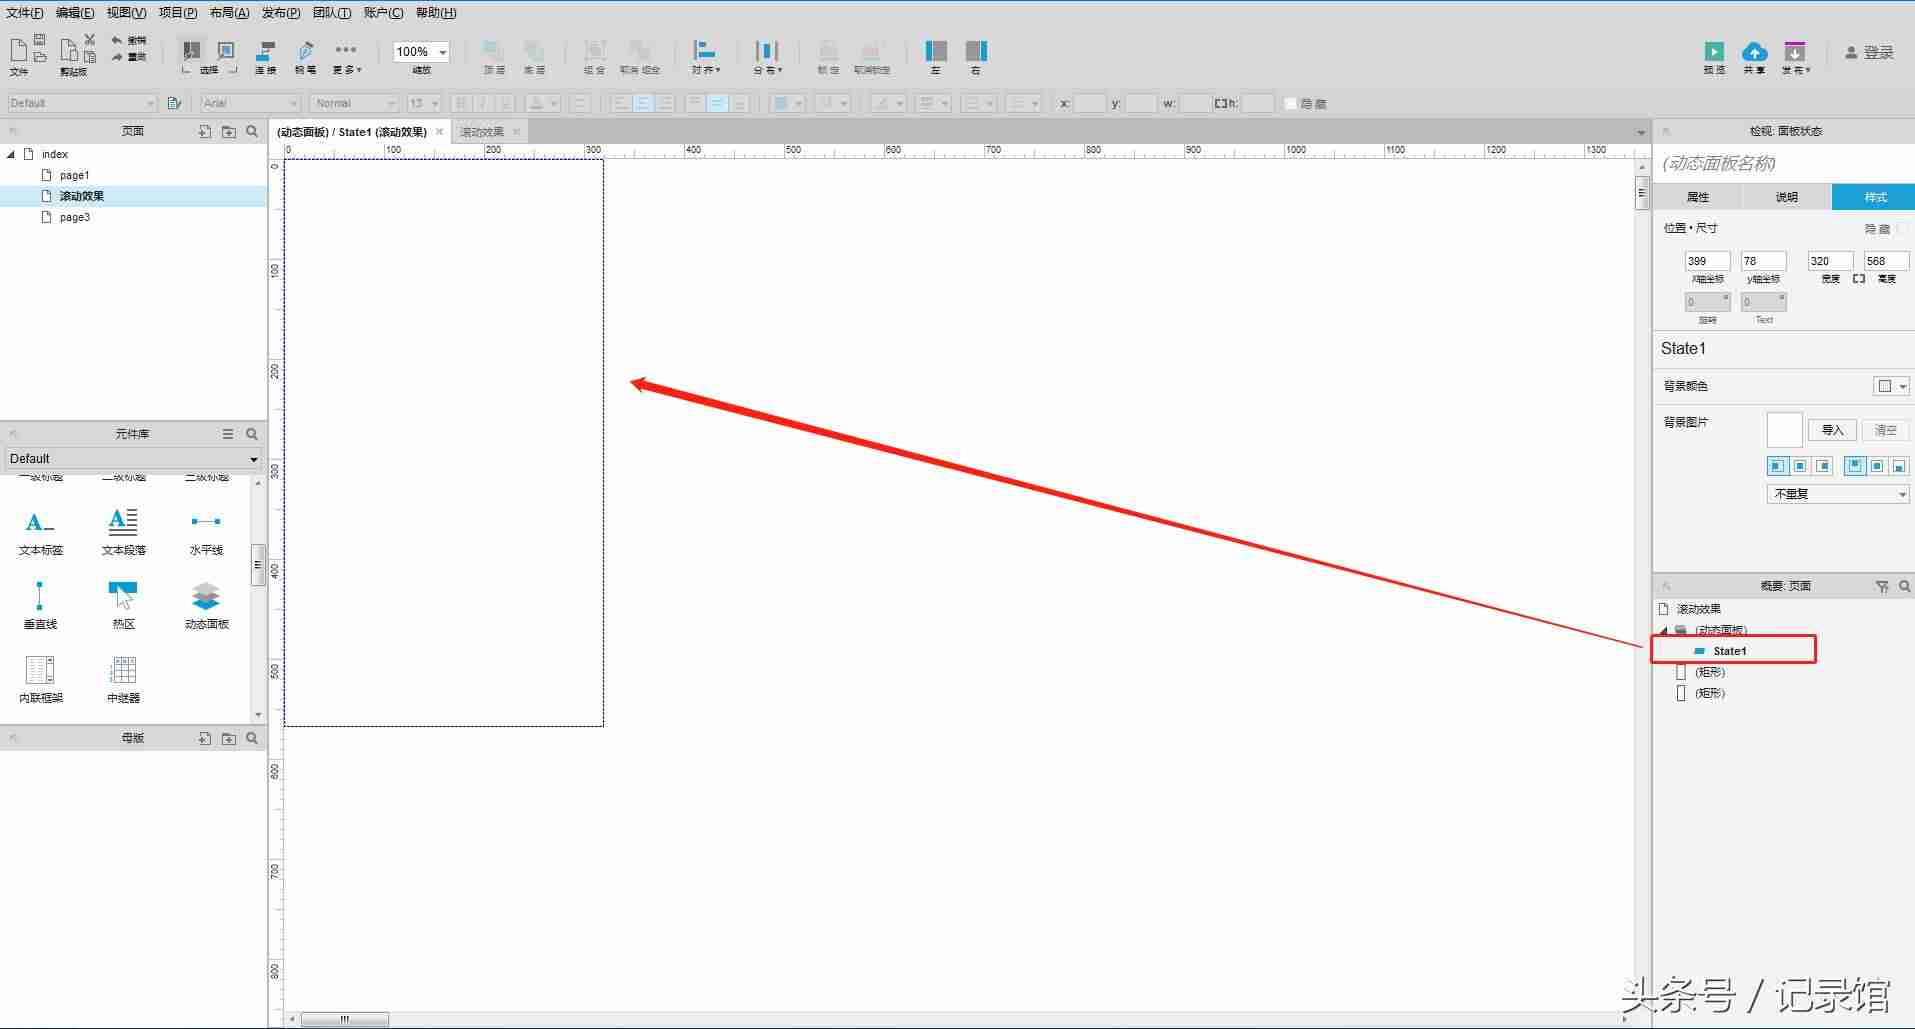The height and width of the screenshot is (1029, 1915).
Task: Open the 100% zoom dropdown
Action: (x=443, y=52)
